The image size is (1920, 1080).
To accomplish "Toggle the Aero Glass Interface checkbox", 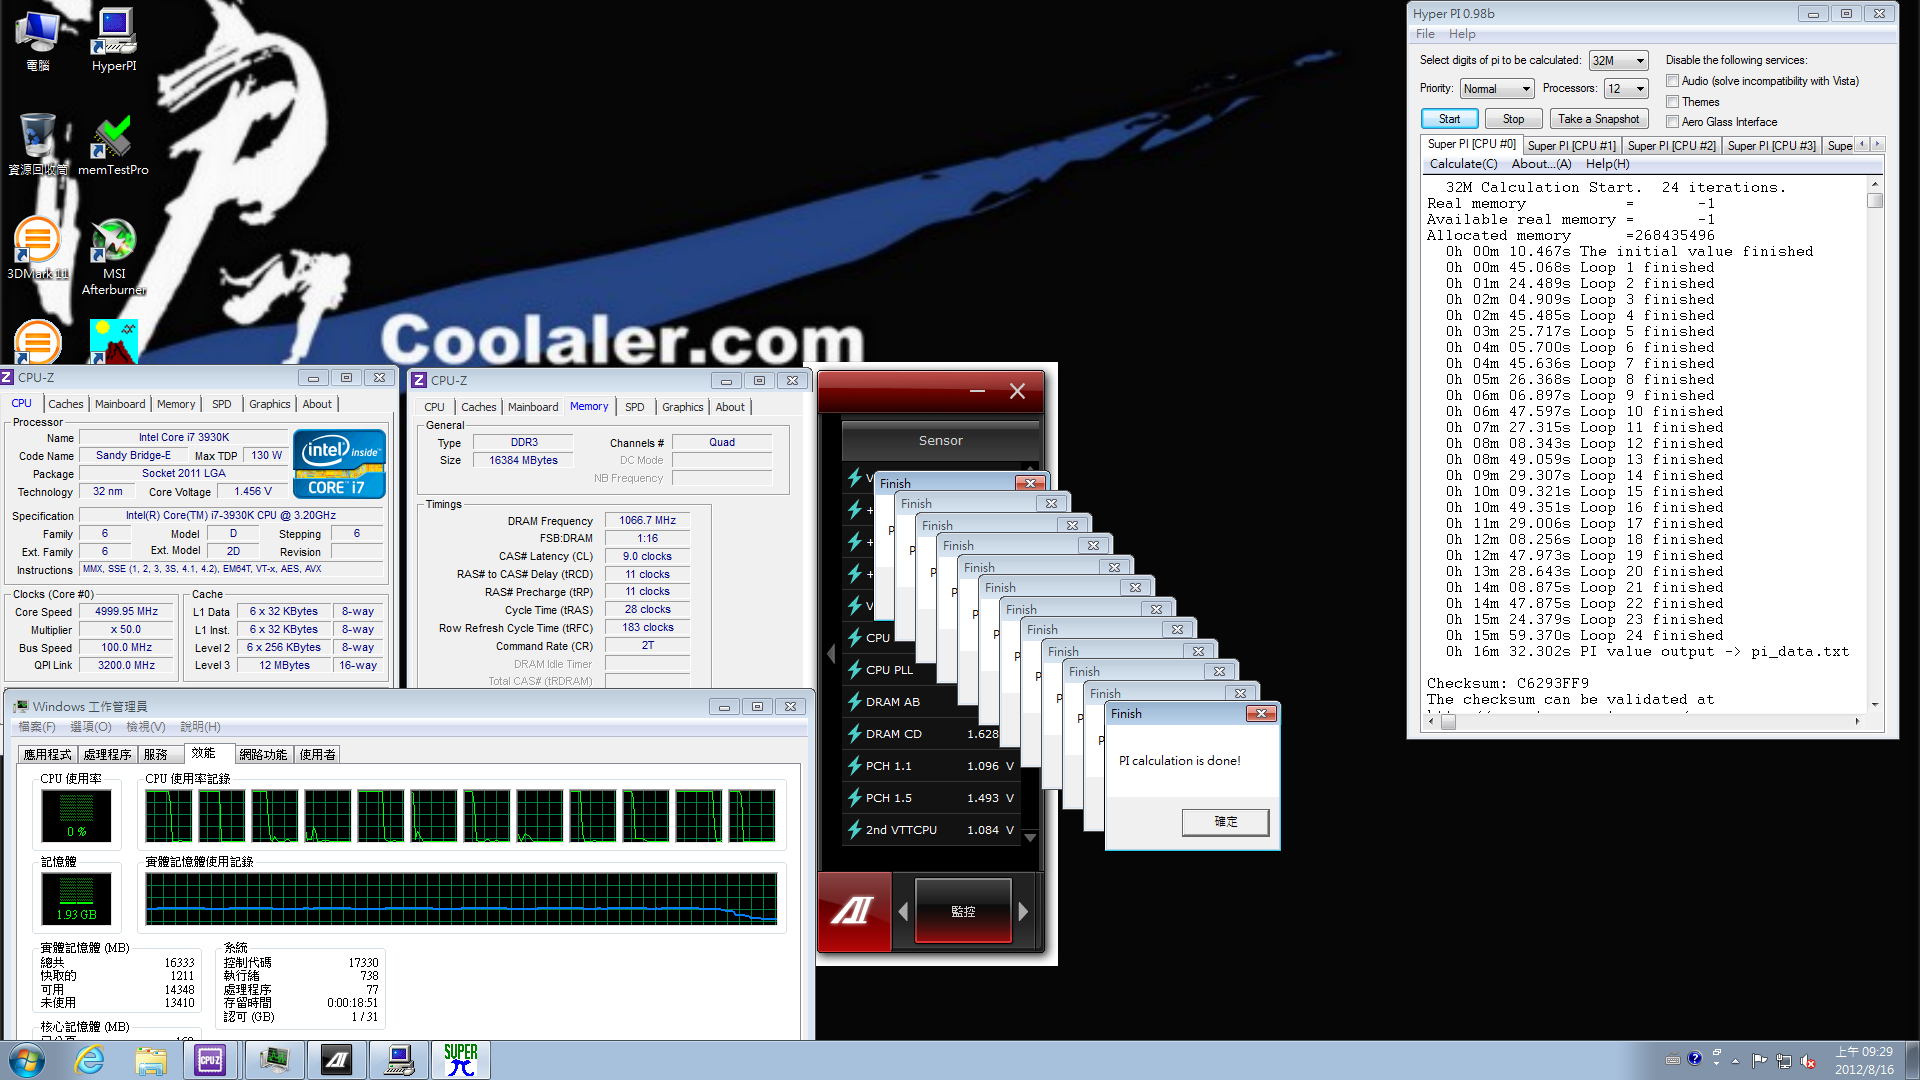I will [1672, 122].
